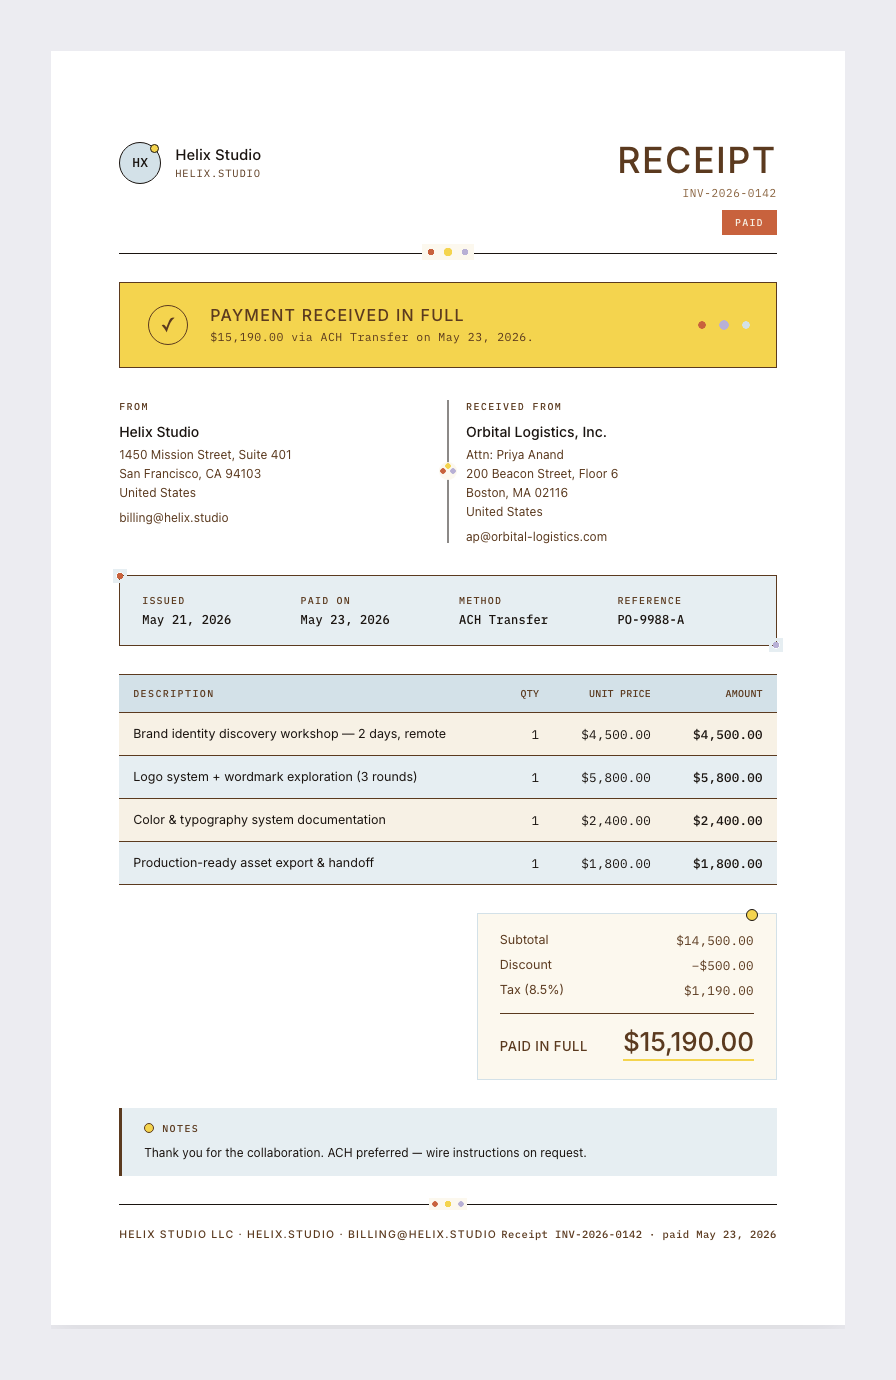896x1380 pixels.
Task: Select Orbital Logistics, Inc. name
Action: point(536,432)
